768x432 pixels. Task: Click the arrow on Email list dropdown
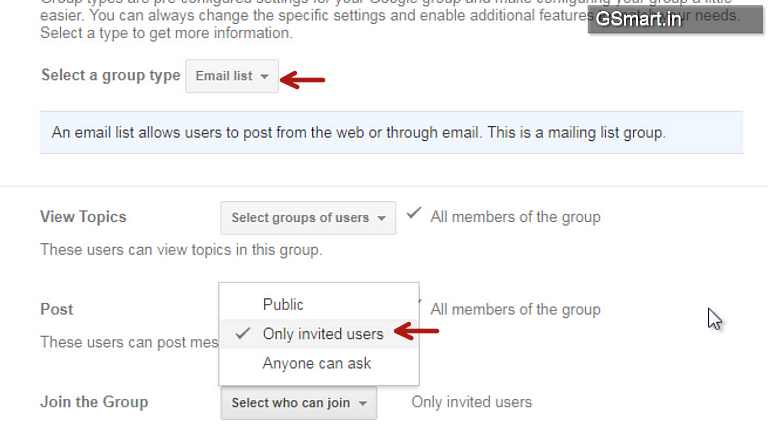[264, 76]
